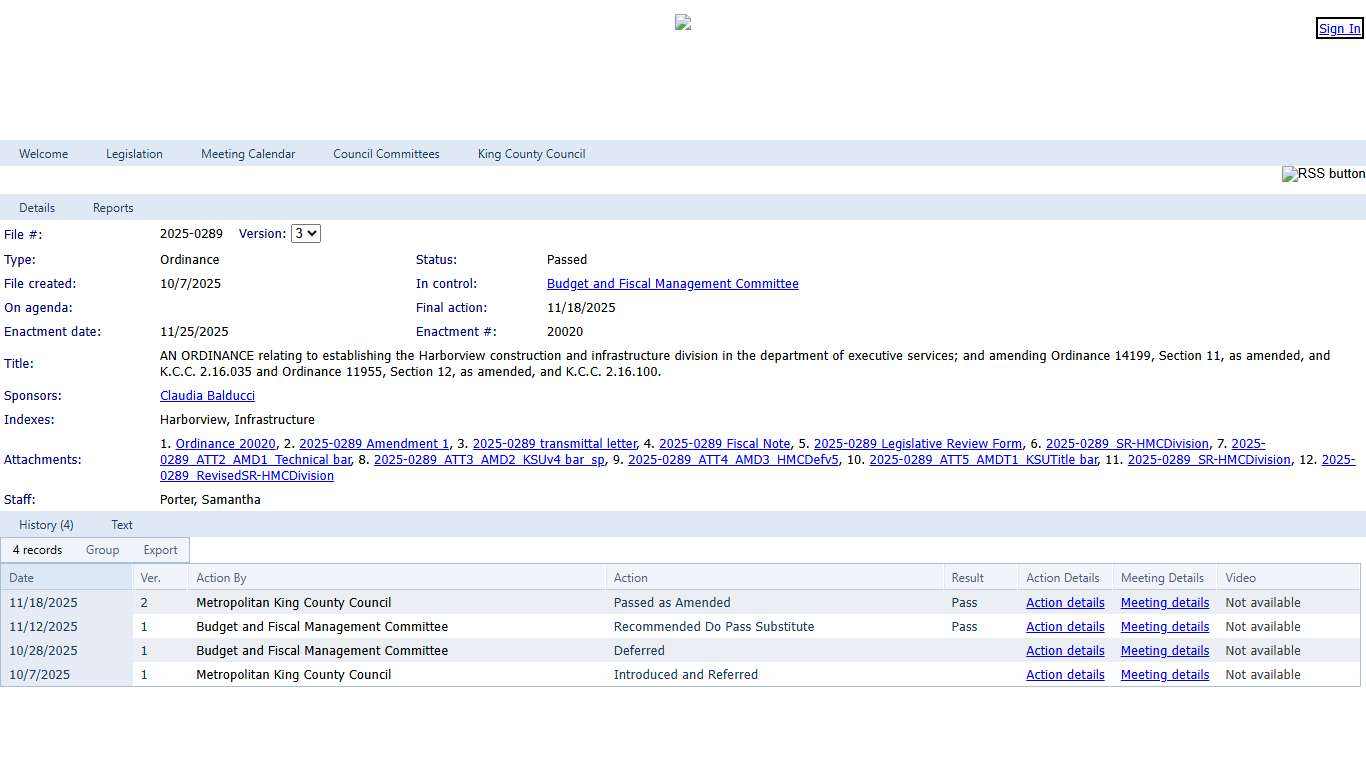Open Budget and Fiscal Management Committee link
The image size is (1366, 768).
[x=672, y=284]
